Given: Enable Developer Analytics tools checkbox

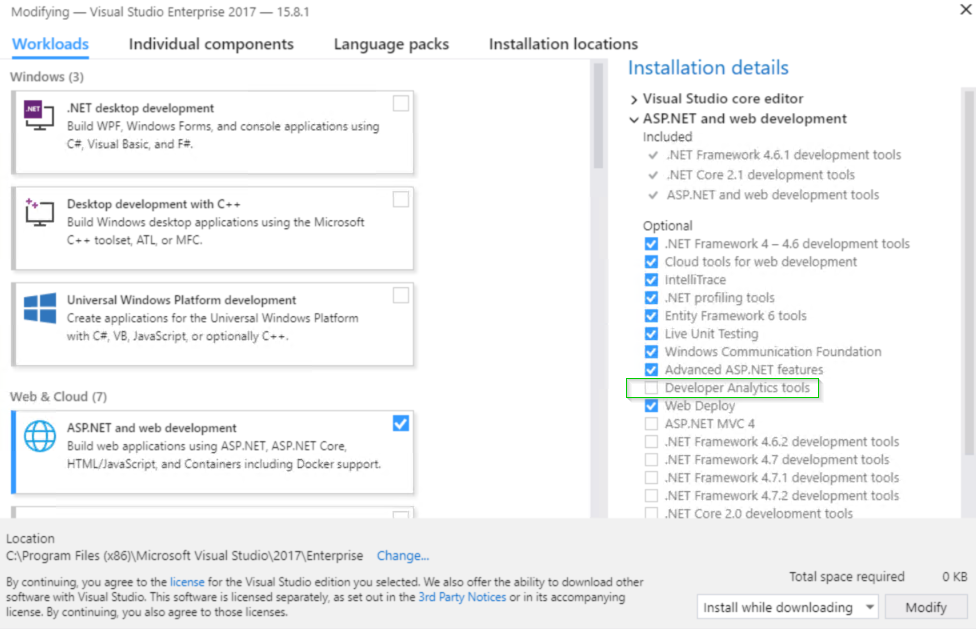Looking at the screenshot, I should point(651,388).
